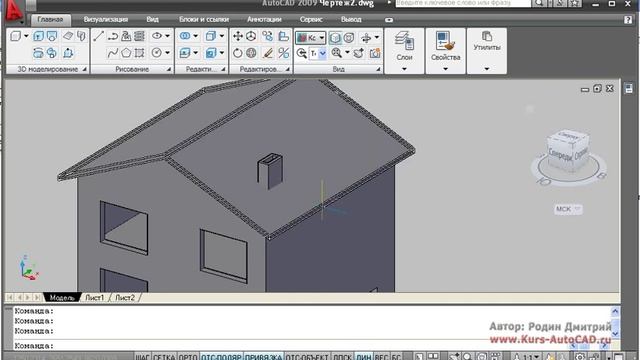
Task: Expand the Слои layers panel dropdown
Action: tap(404, 69)
